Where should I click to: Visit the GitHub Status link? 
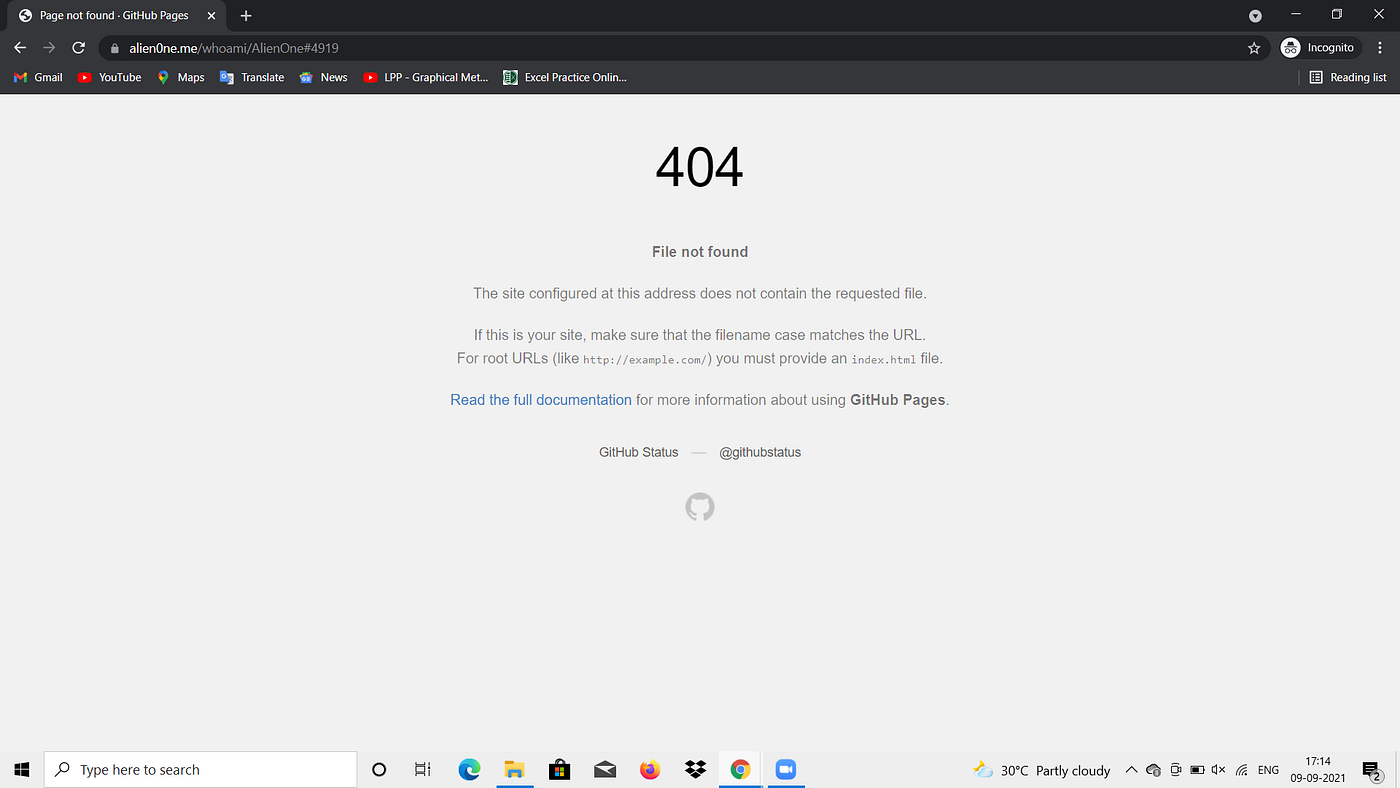click(x=638, y=452)
